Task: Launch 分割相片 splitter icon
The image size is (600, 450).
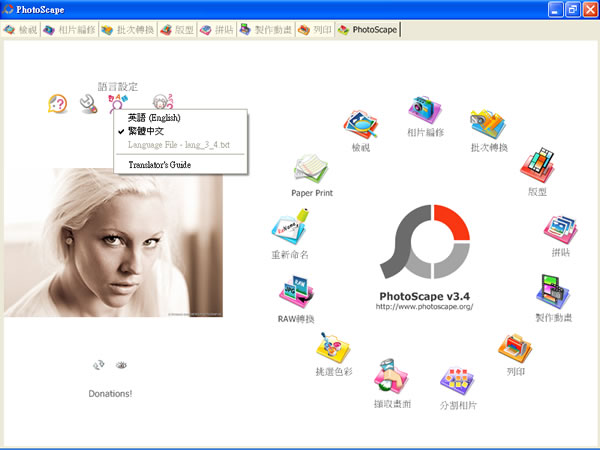Action: (458, 382)
